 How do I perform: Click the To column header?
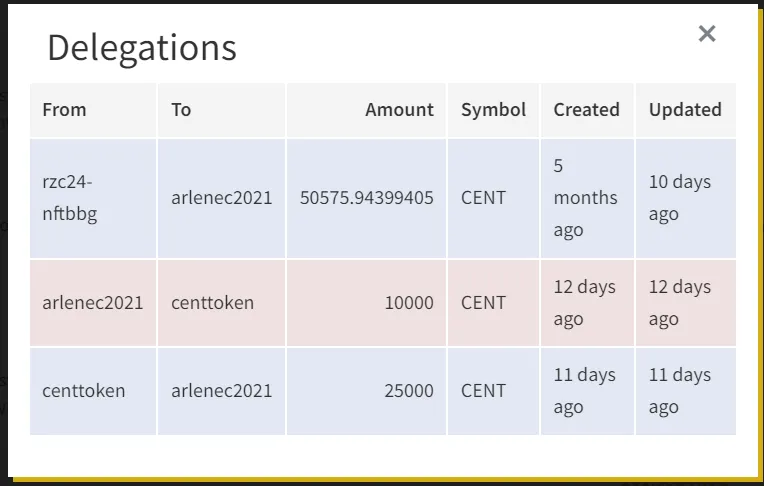pyautogui.click(x=181, y=110)
